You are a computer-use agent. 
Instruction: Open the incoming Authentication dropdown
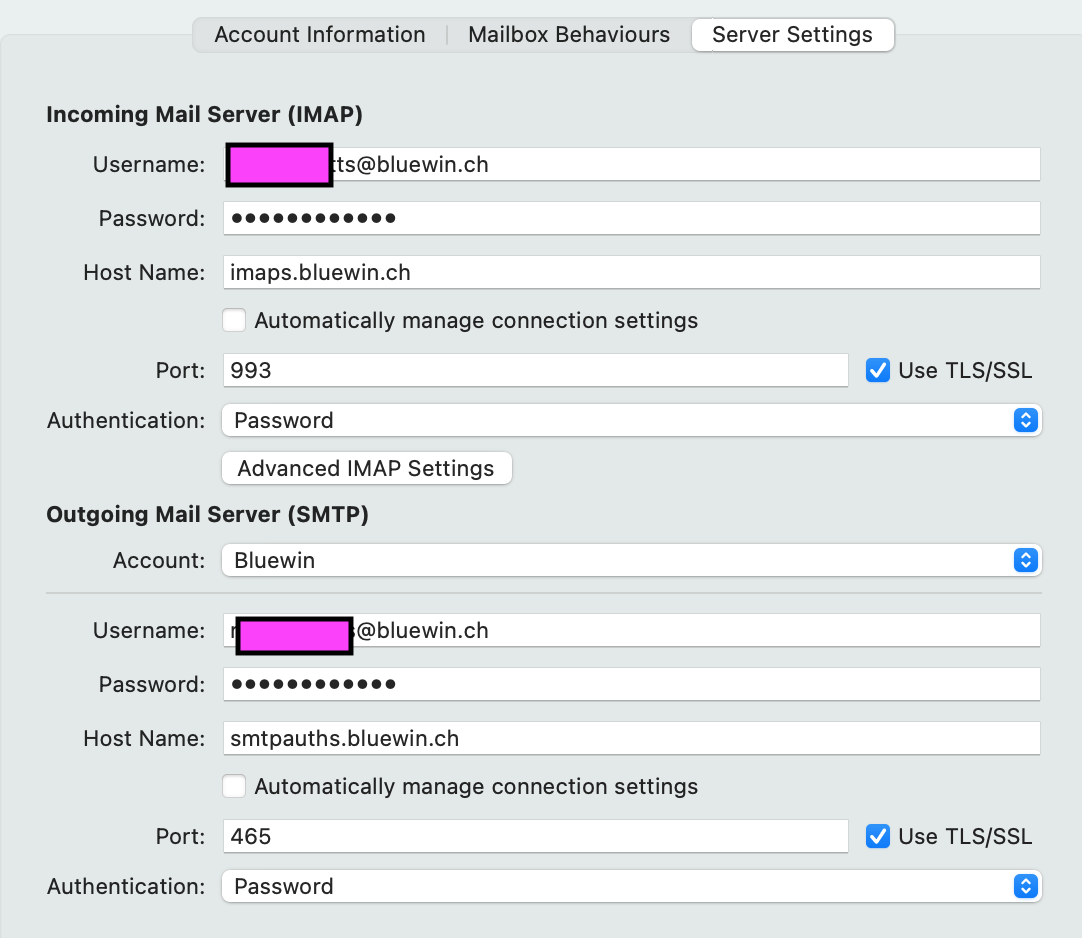[631, 420]
